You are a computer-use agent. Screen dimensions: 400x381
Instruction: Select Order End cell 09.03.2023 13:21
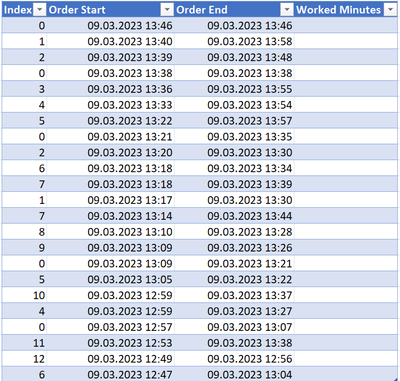coord(234,263)
